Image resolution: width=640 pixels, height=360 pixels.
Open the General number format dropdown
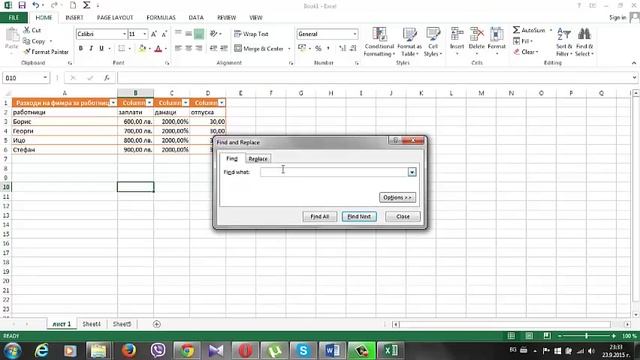coord(355,34)
